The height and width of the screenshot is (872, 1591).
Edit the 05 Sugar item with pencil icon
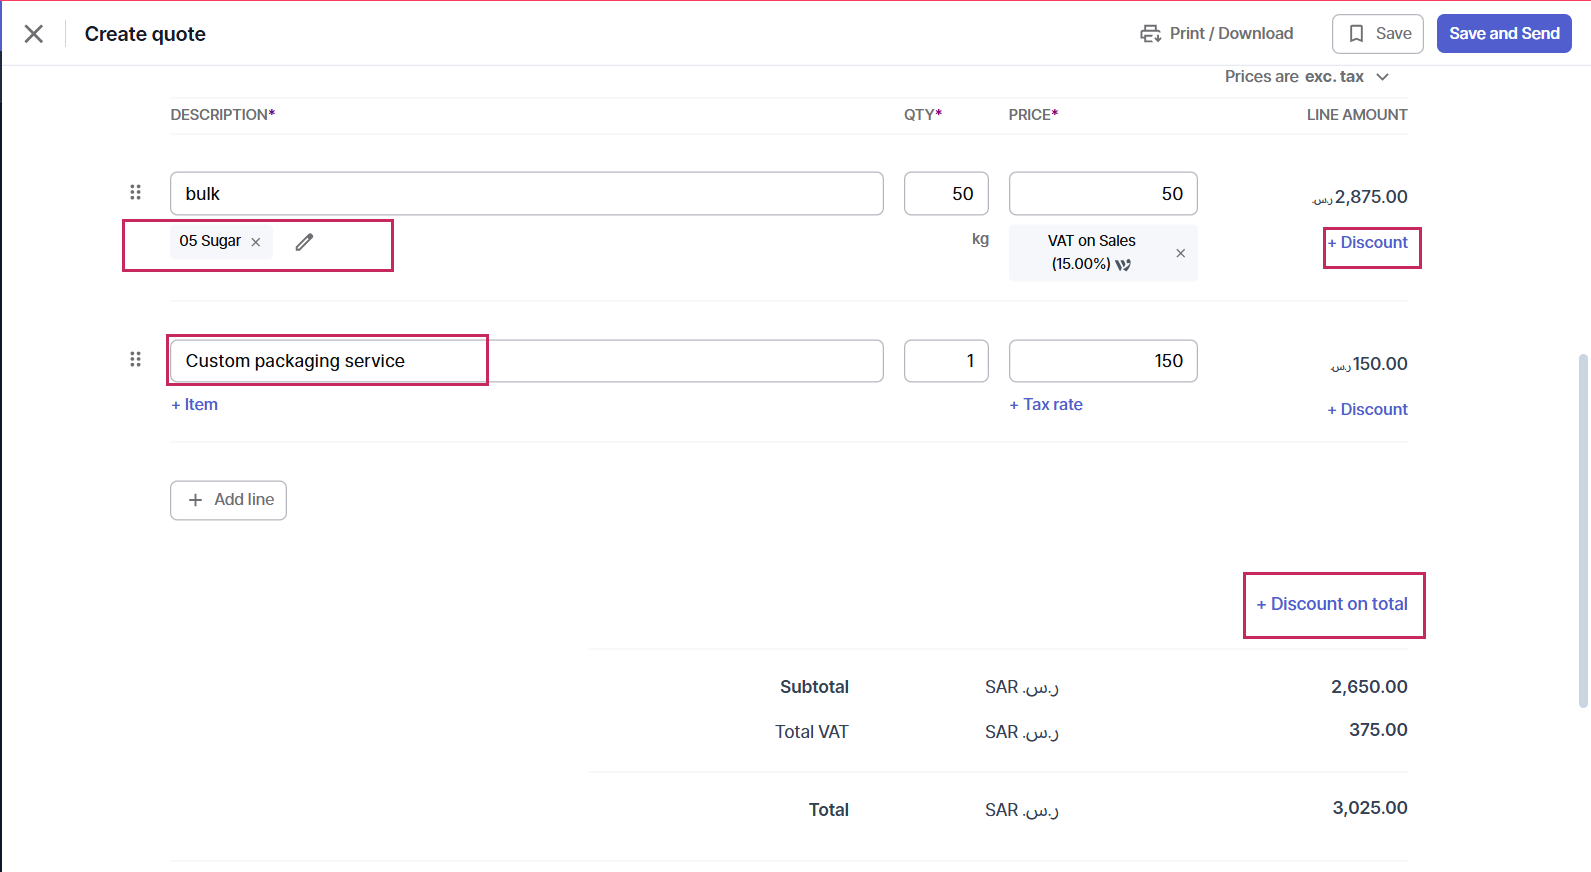tap(304, 242)
